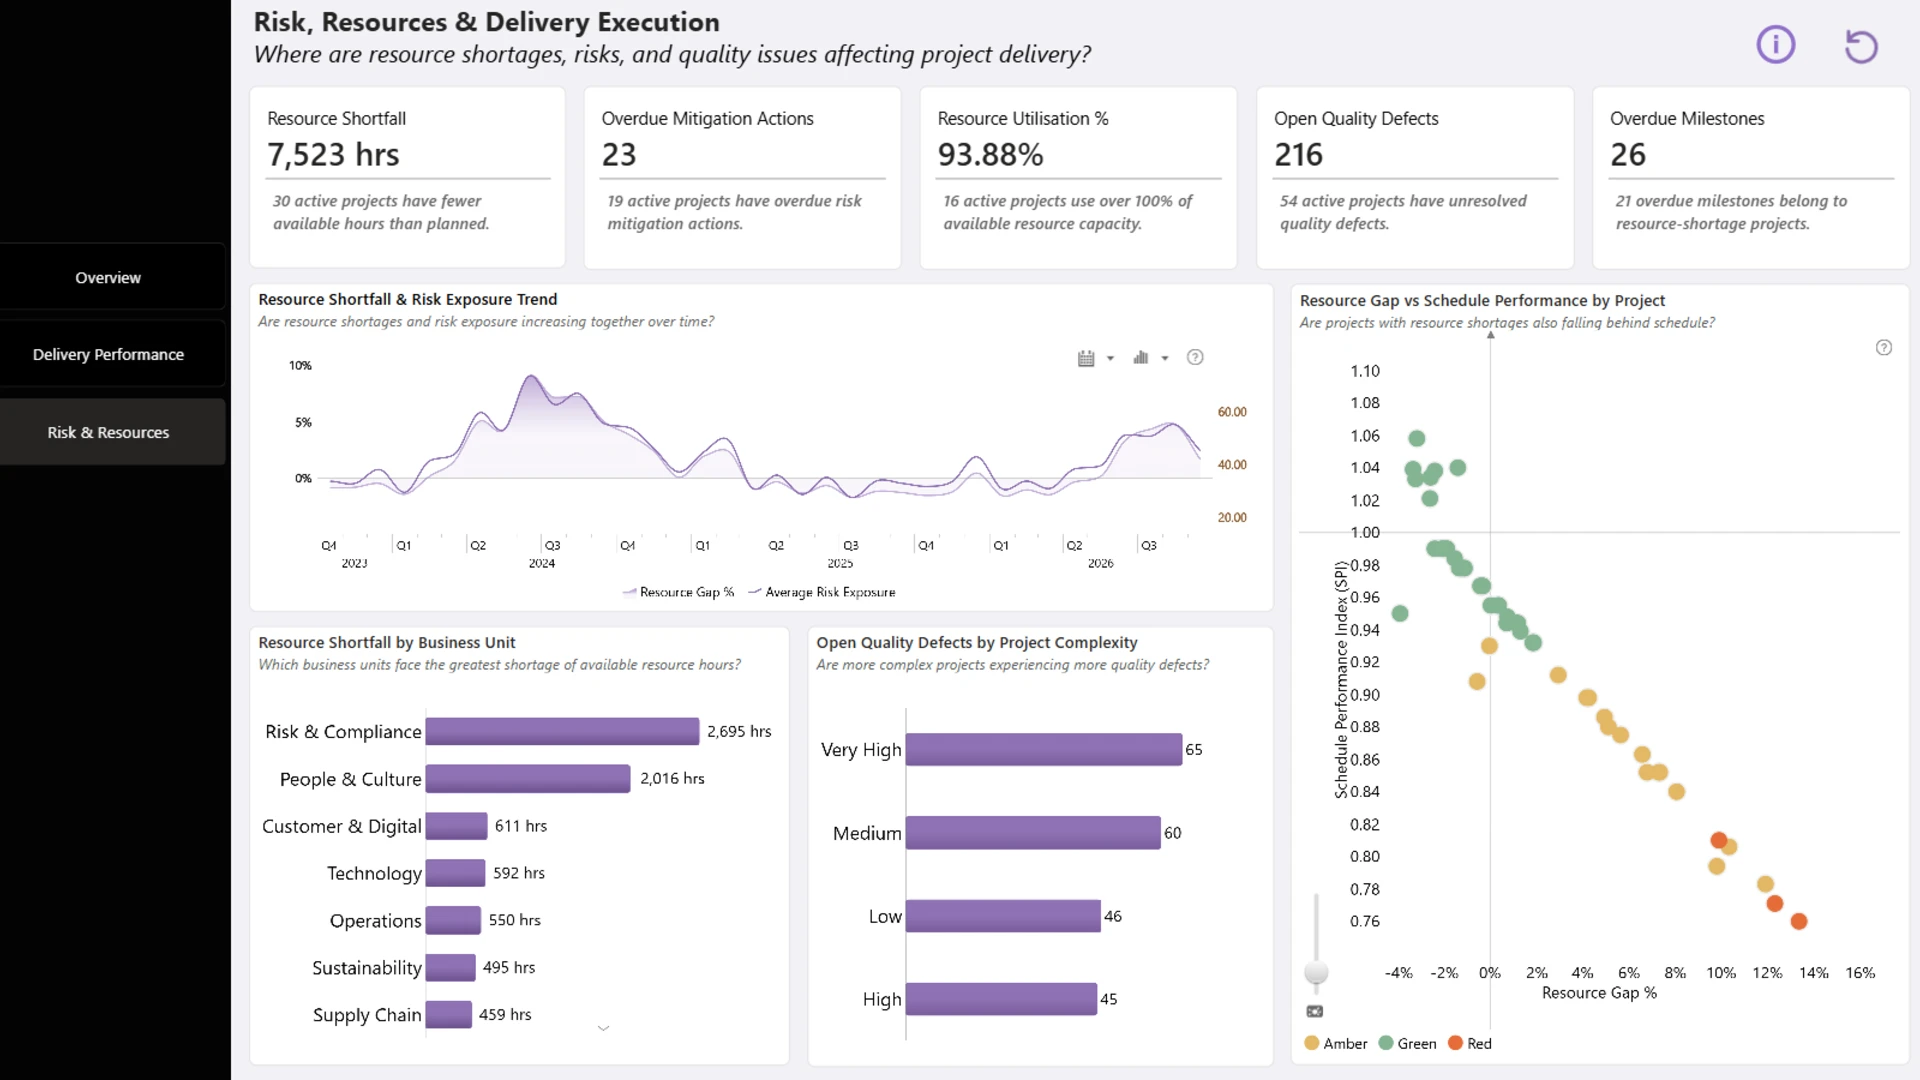Click the Overdue Mitigation Actions value 23
Image resolution: width=1920 pixels, height=1080 pixels.
[x=619, y=155]
